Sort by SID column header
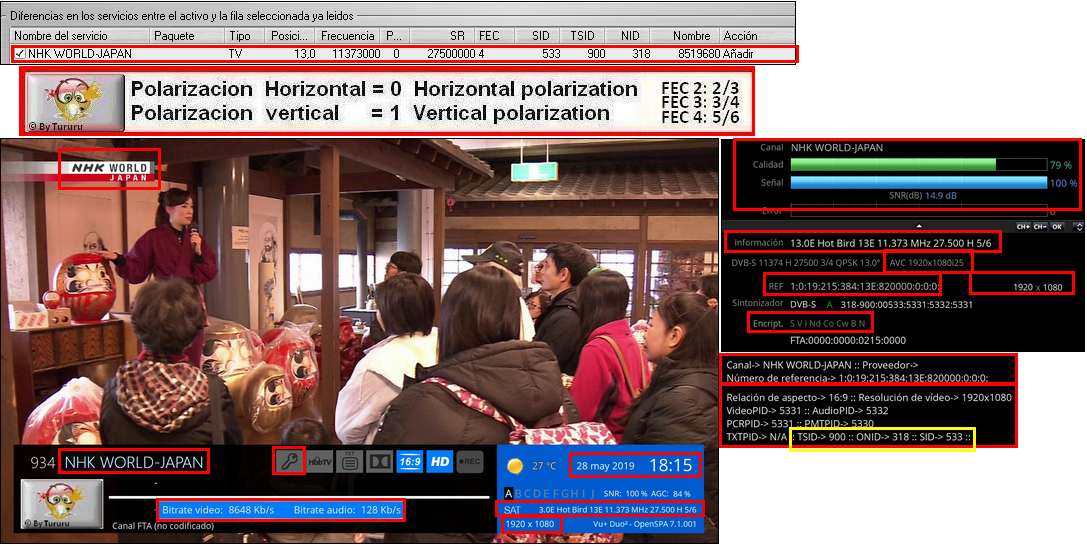The image size is (1087, 546). click(x=539, y=36)
